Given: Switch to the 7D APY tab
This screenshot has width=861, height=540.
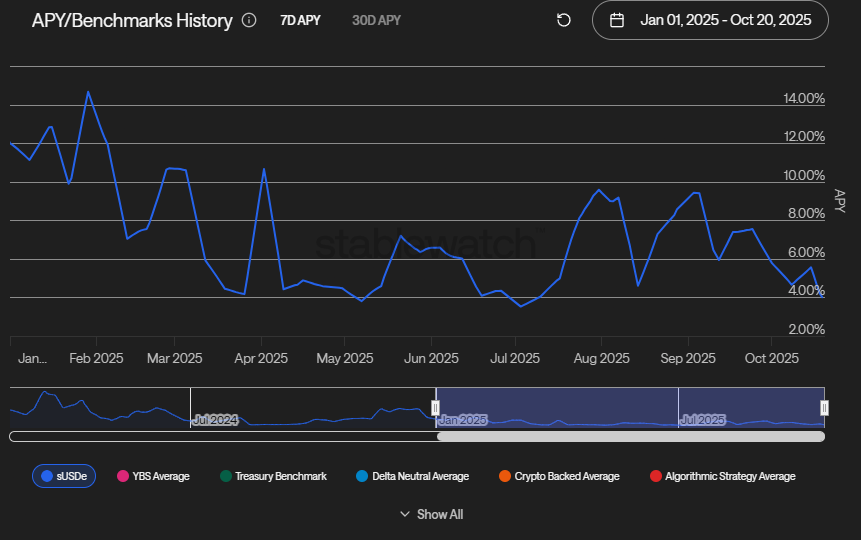Looking at the screenshot, I should click(300, 20).
